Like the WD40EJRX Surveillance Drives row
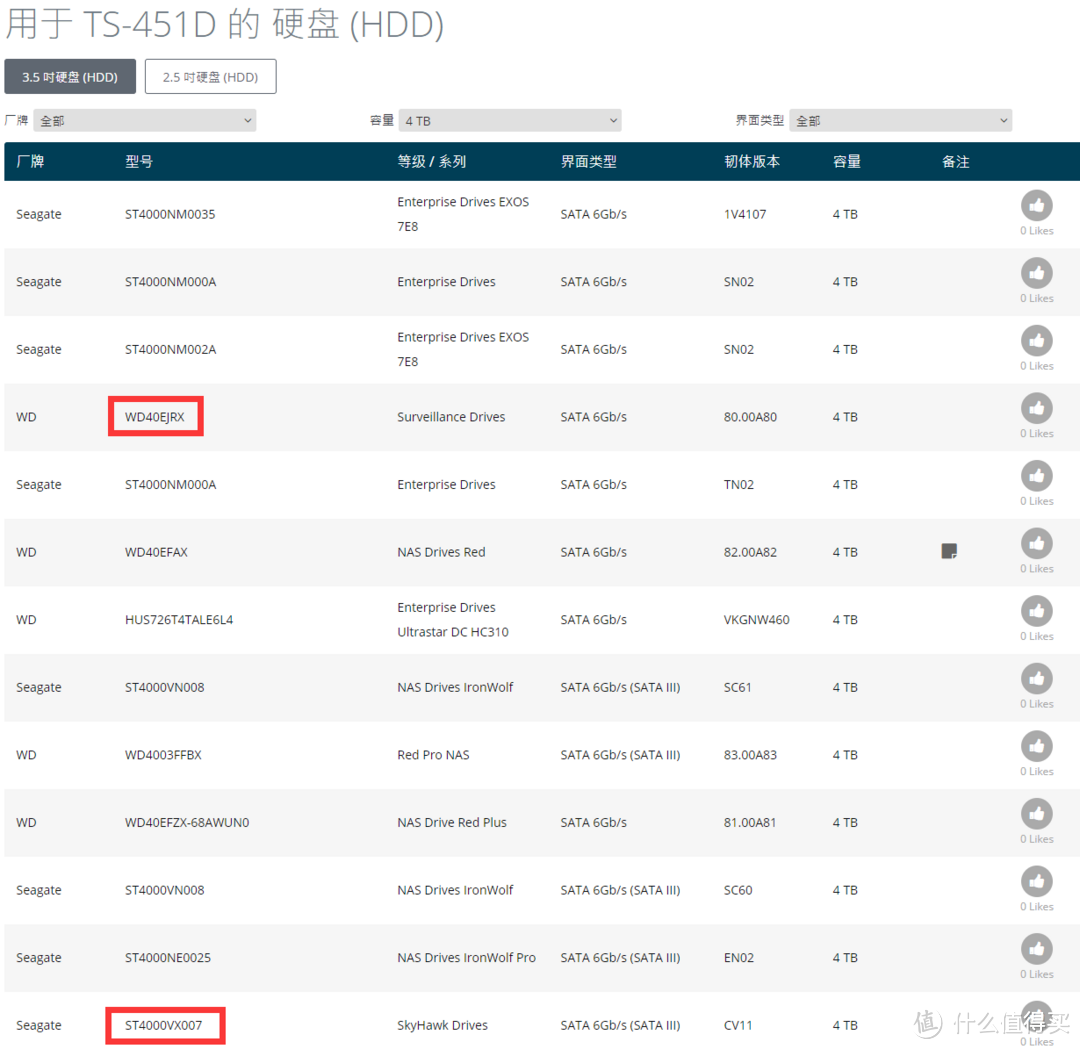This screenshot has height=1049, width=1080. coord(1037,408)
